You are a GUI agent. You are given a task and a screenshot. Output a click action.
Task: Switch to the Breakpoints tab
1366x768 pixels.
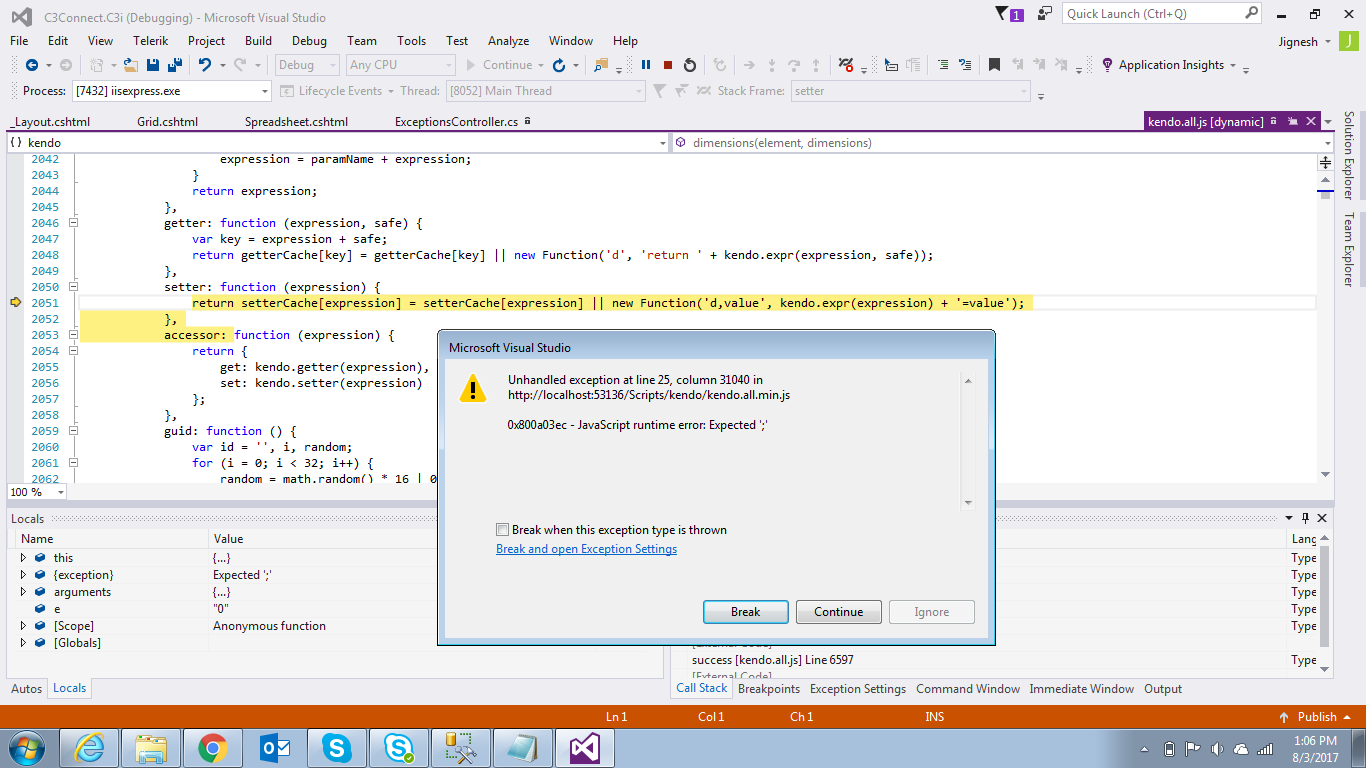coord(769,689)
